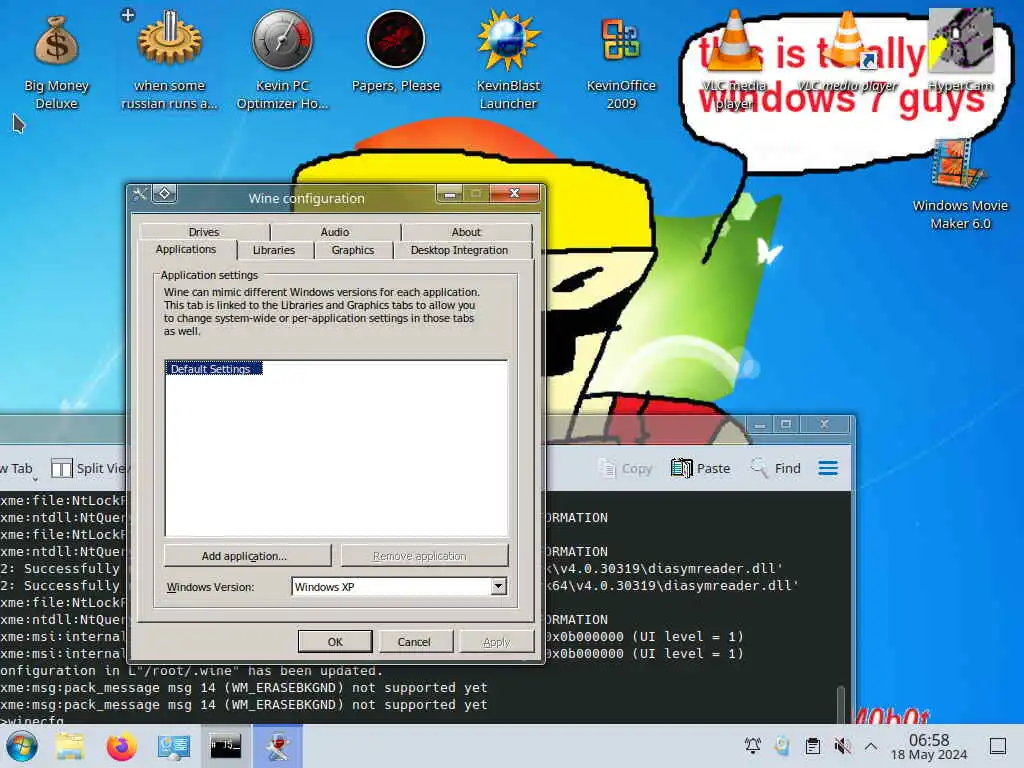
Task: Expand hidden system tray icons
Action: [871, 746]
